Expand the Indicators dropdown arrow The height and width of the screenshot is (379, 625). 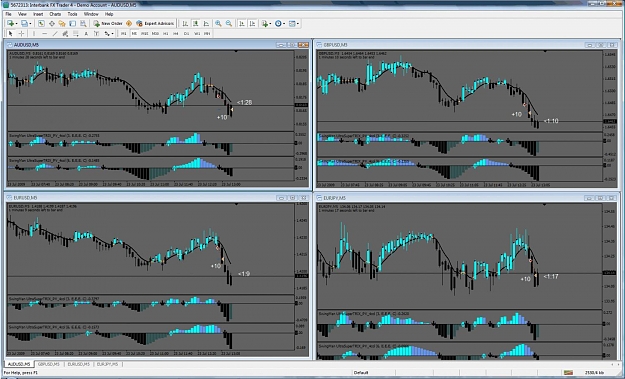[270, 24]
